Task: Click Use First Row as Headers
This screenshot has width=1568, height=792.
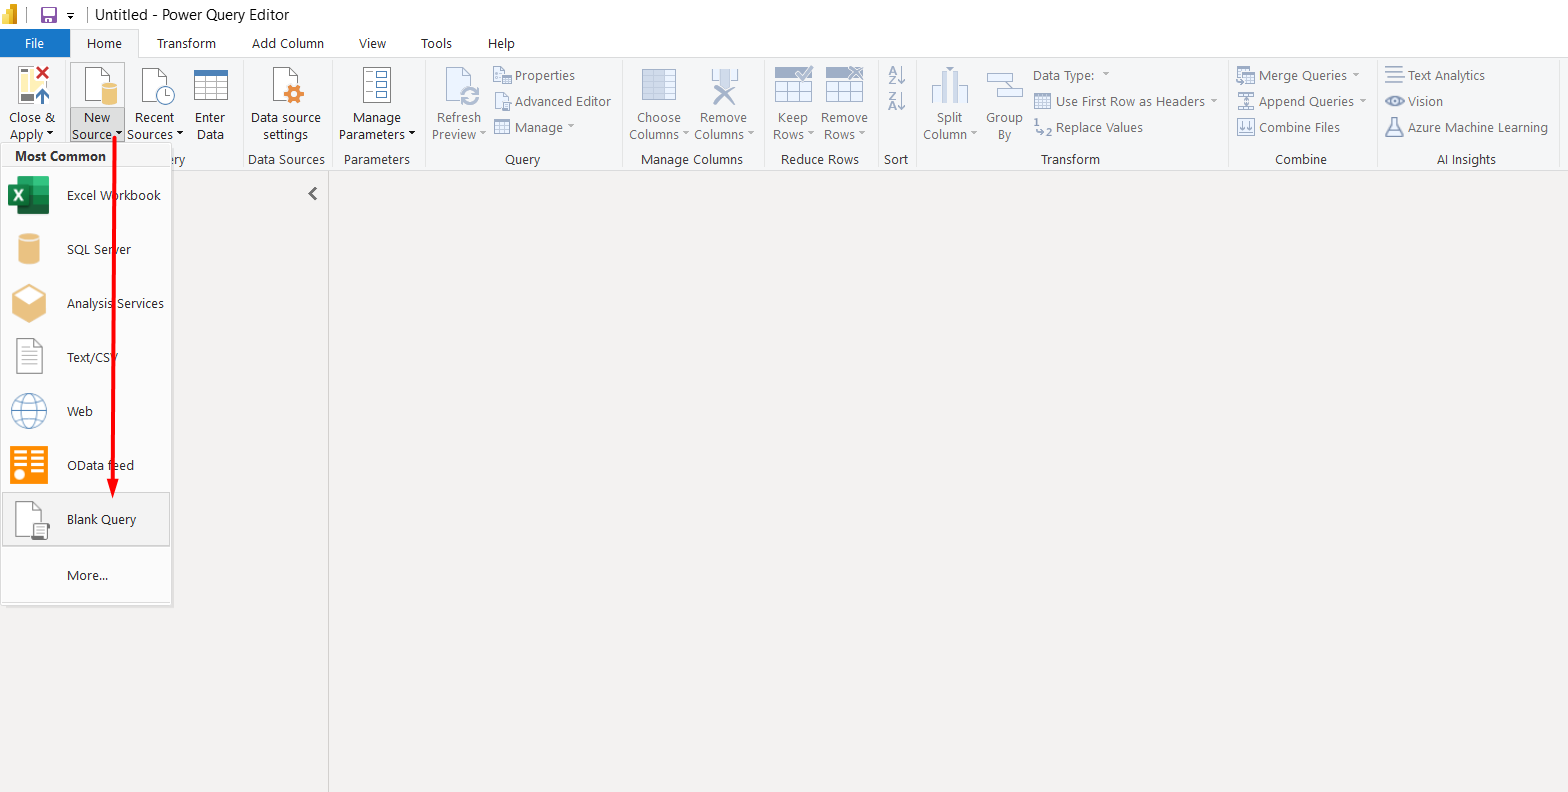Action: pyautogui.click(x=1119, y=101)
